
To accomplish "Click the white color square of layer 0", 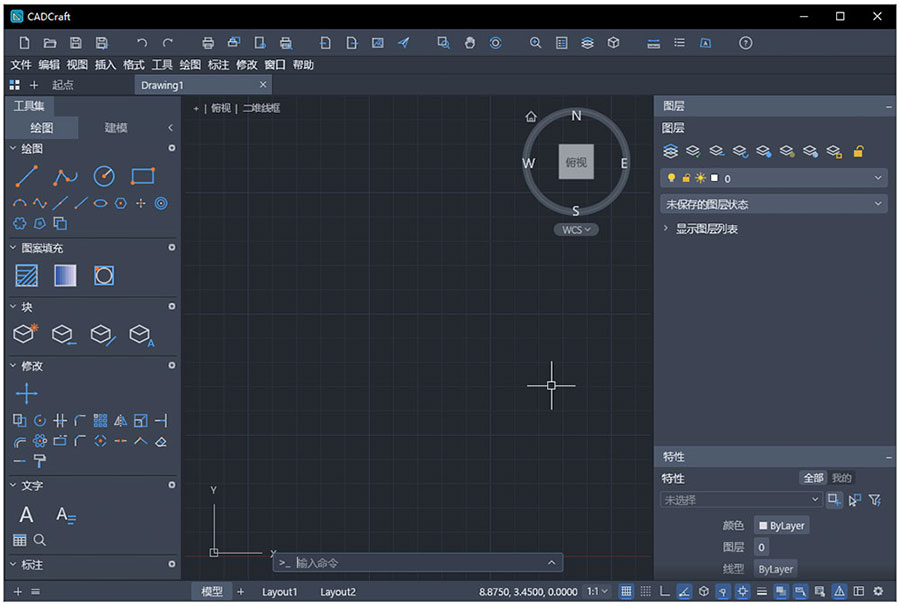I will (714, 178).
